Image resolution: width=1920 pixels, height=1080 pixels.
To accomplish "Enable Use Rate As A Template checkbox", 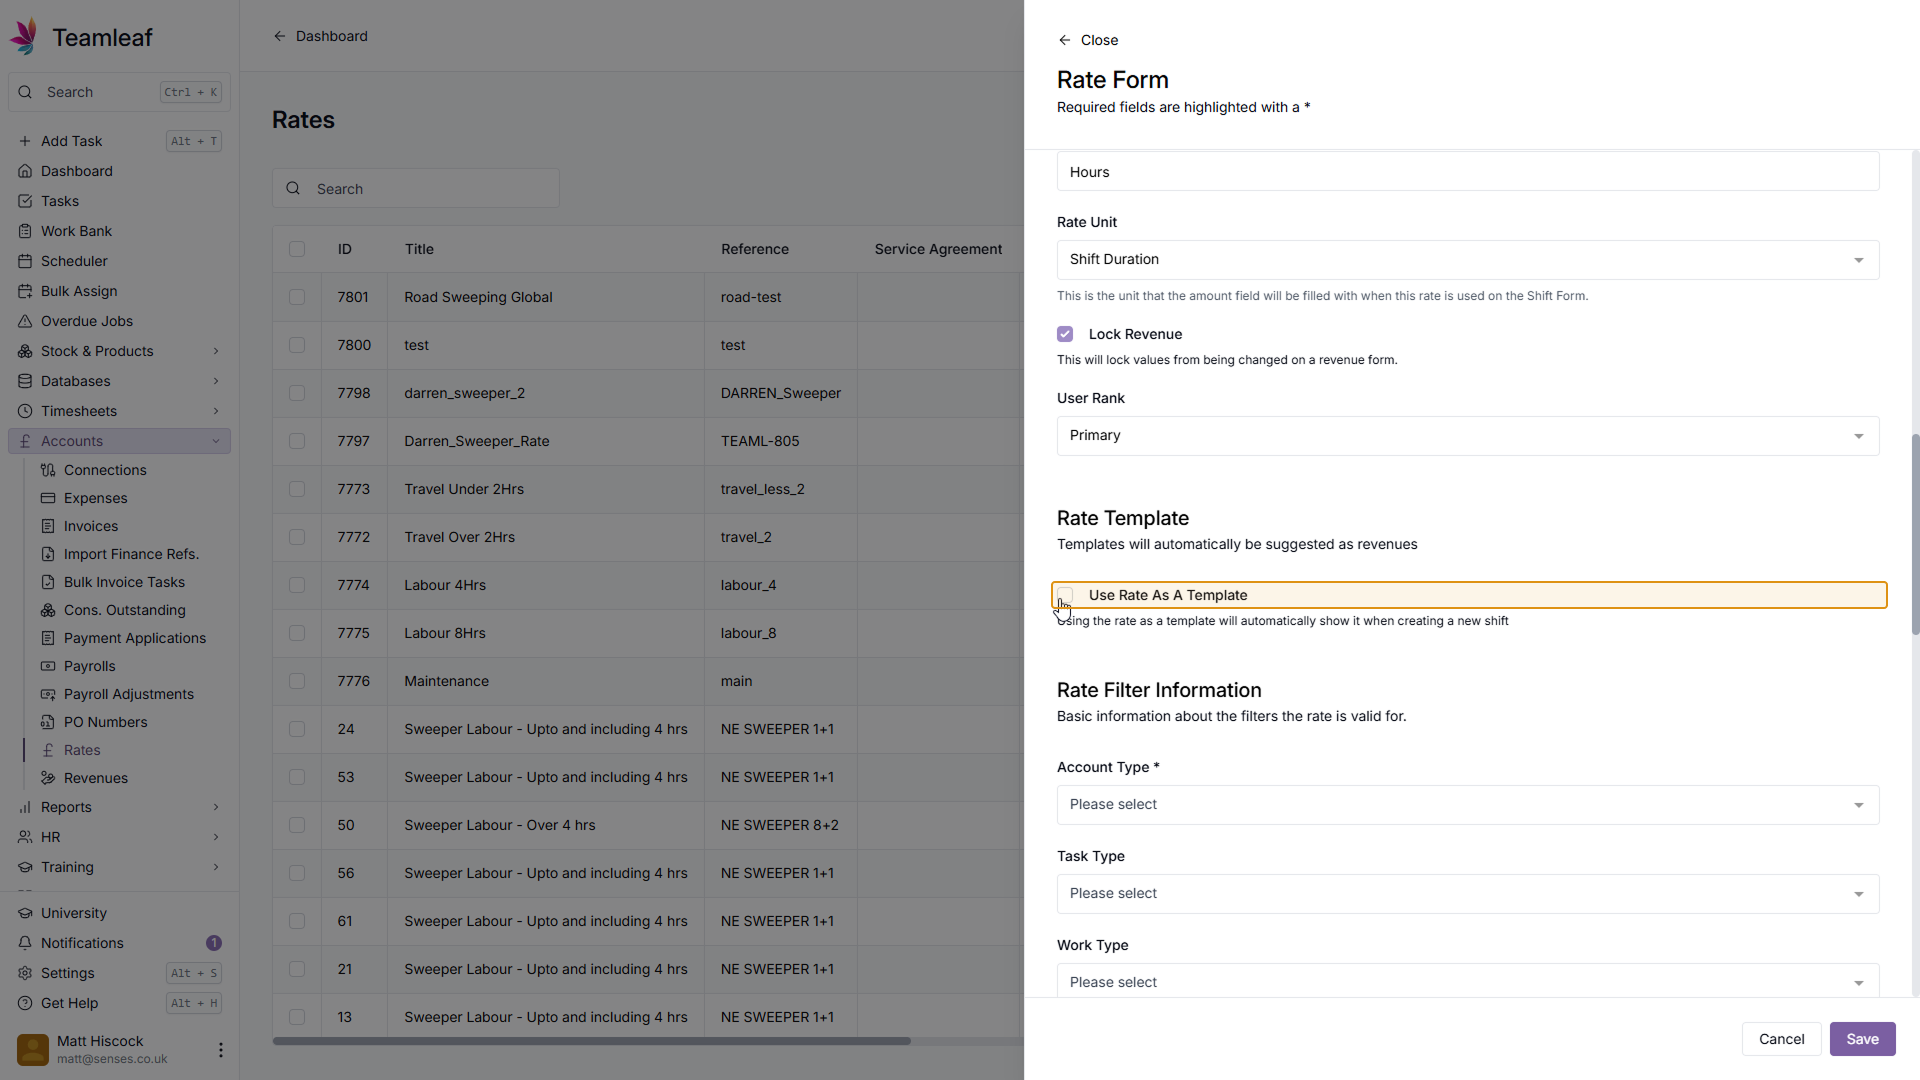I will click(x=1065, y=595).
